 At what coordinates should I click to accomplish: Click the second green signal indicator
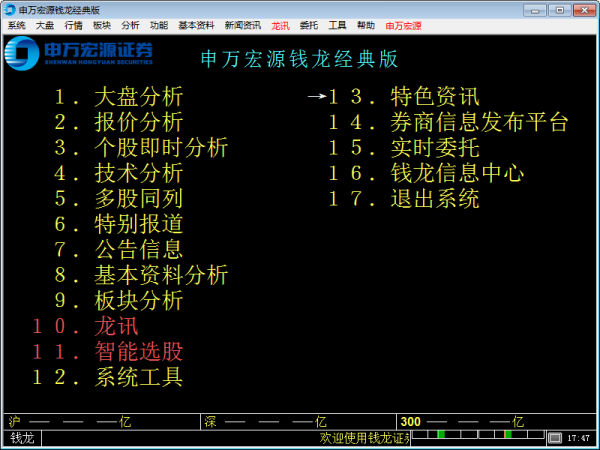(508, 434)
